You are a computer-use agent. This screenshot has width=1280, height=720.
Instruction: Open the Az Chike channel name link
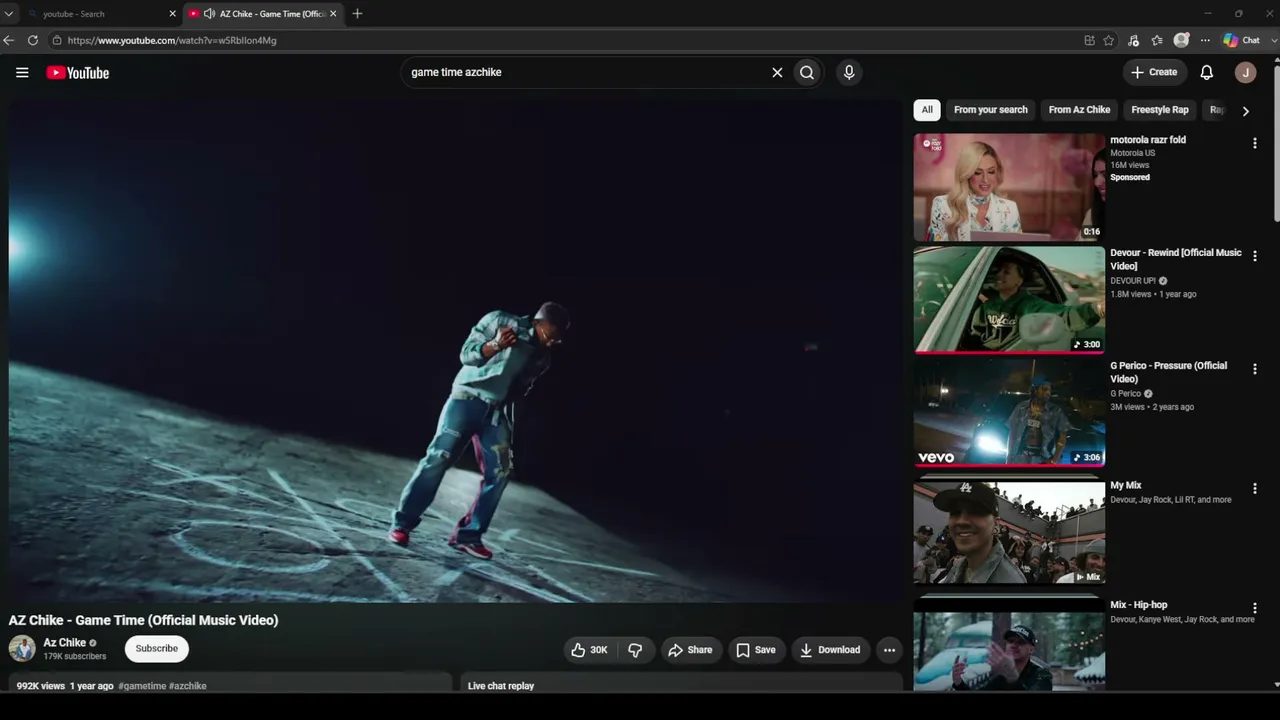64,643
